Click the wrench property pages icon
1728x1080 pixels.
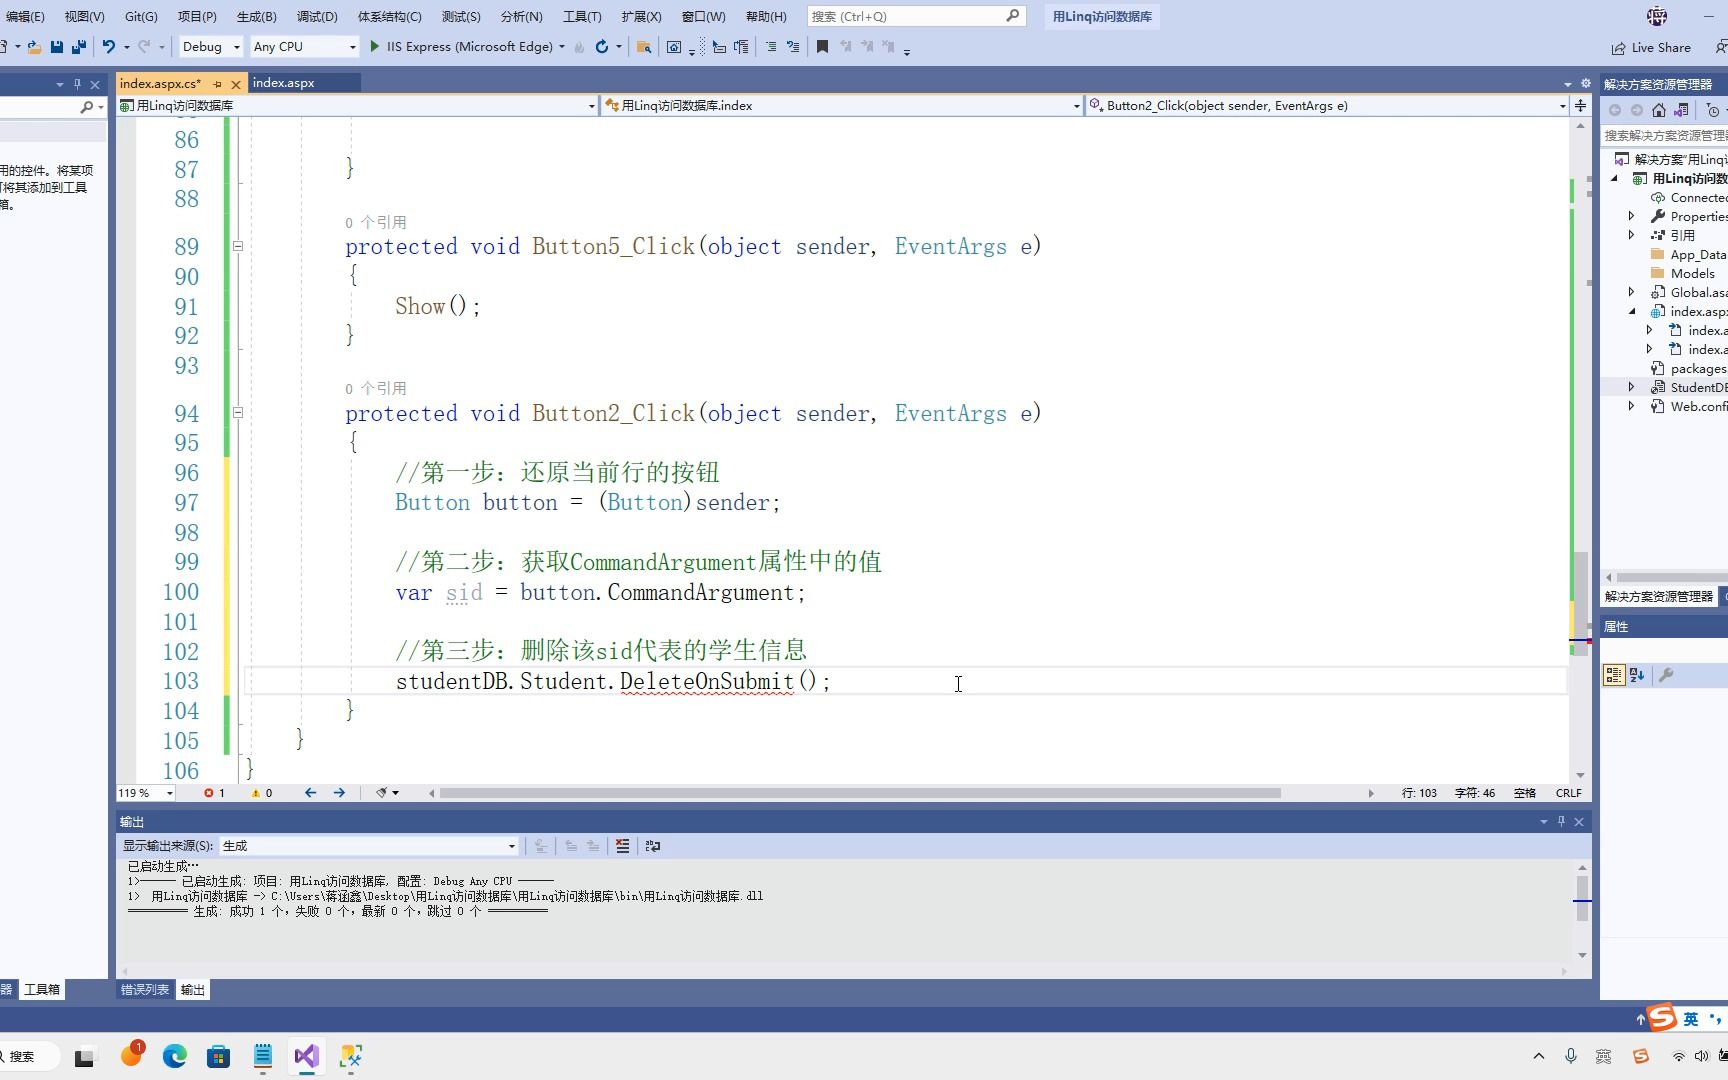pyautogui.click(x=1666, y=676)
